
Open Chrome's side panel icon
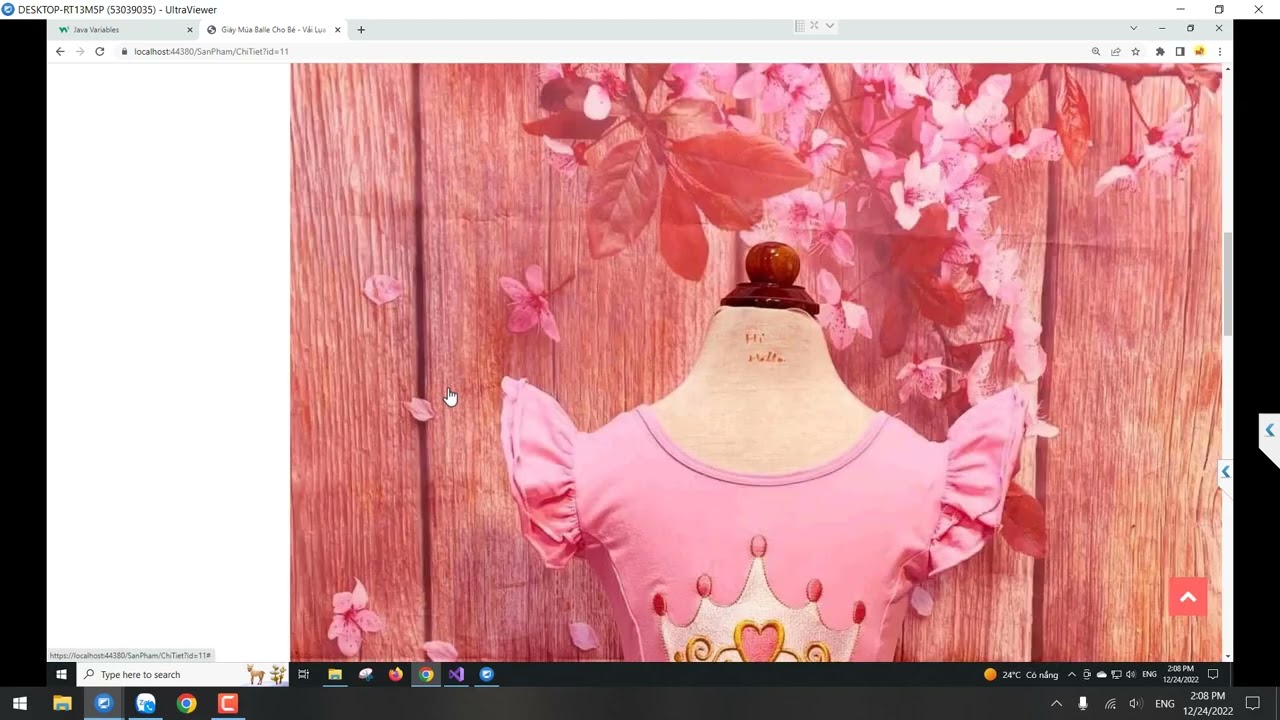(1180, 51)
